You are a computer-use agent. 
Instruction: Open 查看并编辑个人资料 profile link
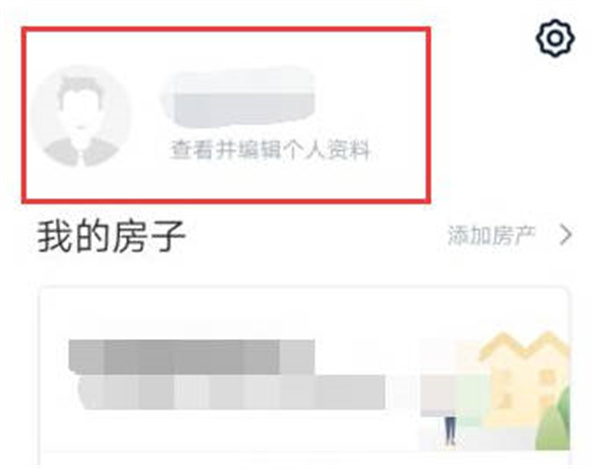pos(271,150)
